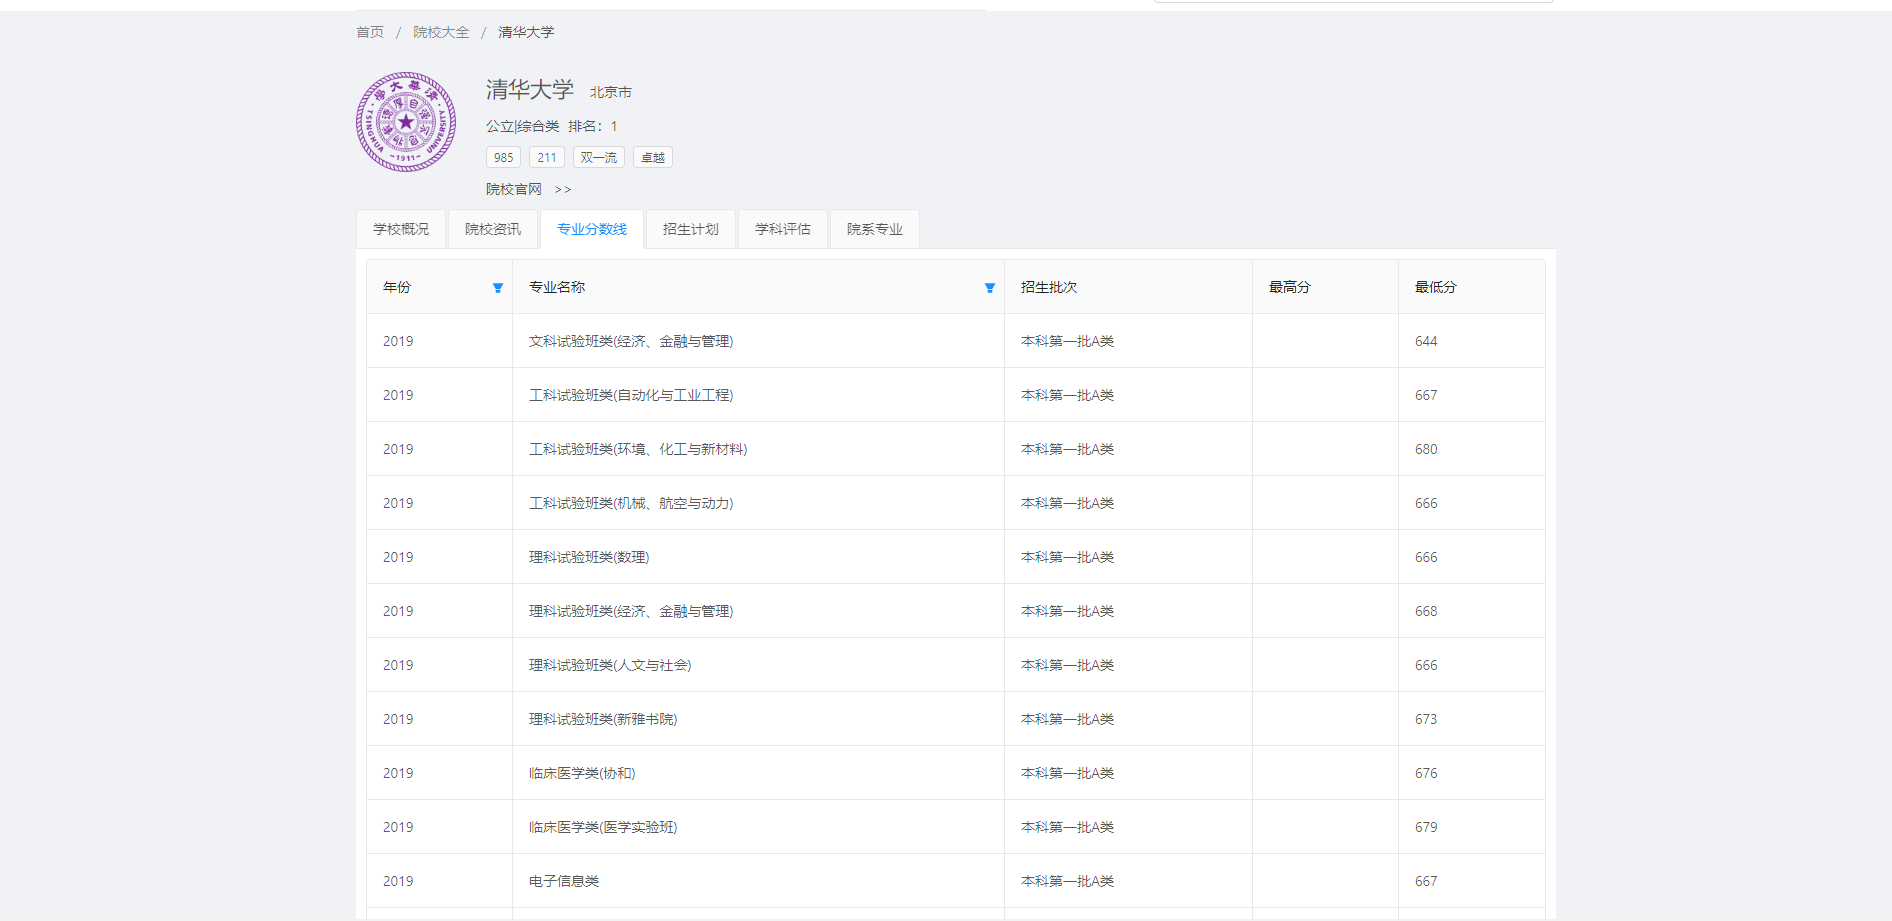Open the 院校官网 link
Image resolution: width=1892 pixels, height=921 pixels.
(514, 189)
